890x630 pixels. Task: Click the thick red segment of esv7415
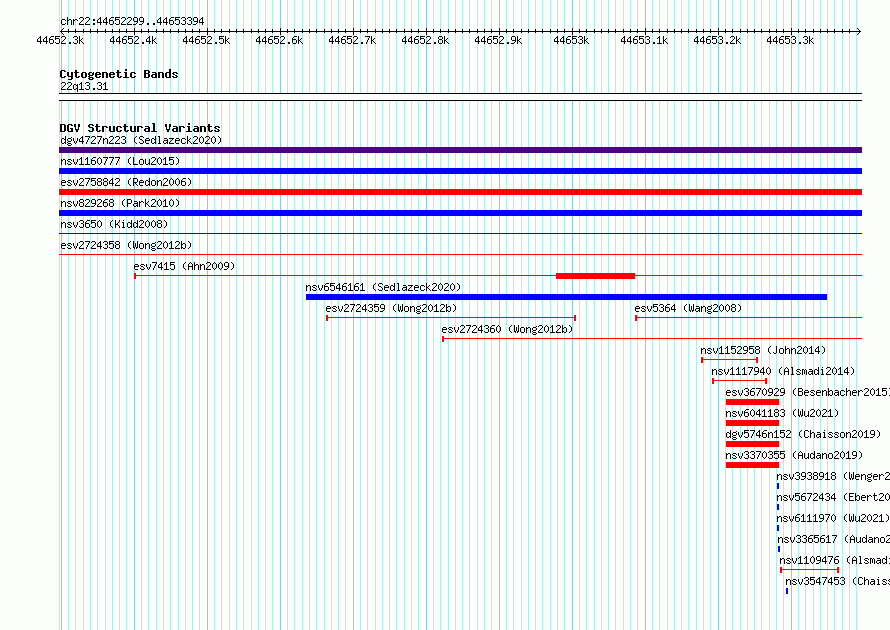(x=595, y=276)
